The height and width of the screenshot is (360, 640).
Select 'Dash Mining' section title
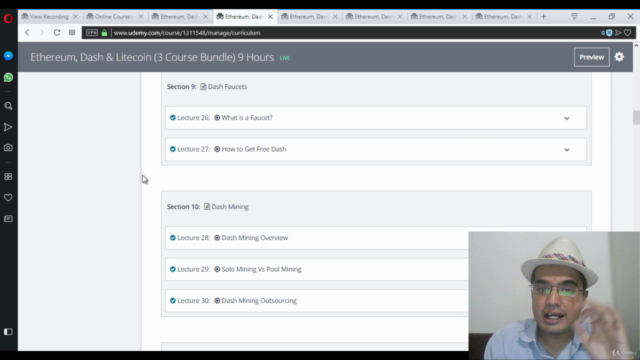tap(230, 207)
